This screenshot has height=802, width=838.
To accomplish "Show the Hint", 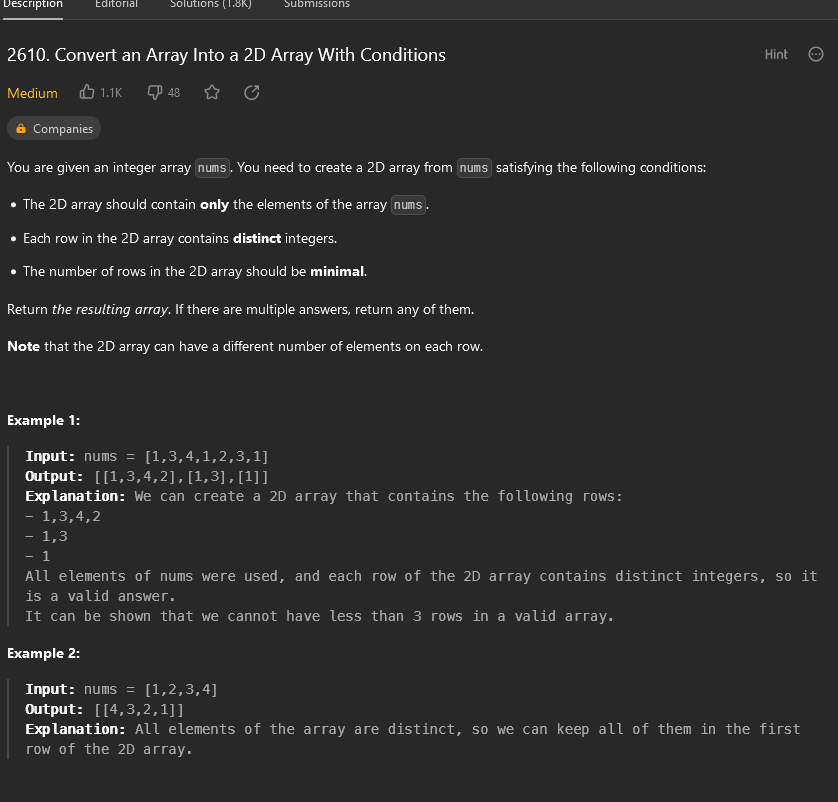I will click(775, 54).
